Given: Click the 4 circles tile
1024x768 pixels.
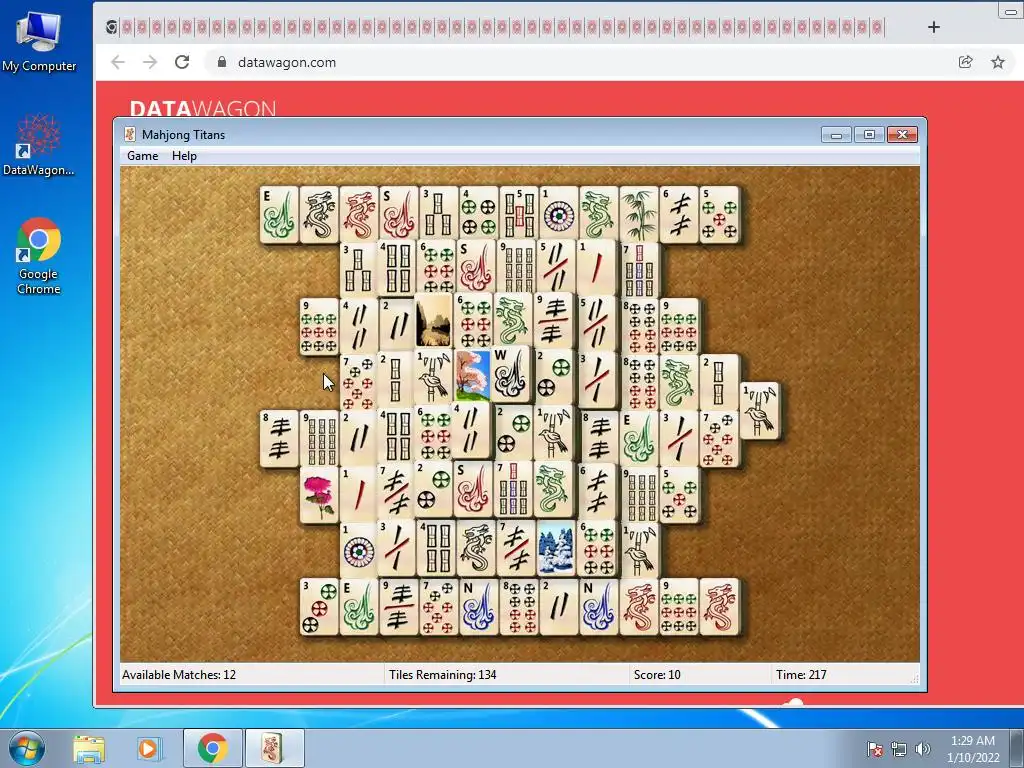Looking at the screenshot, I should pyautogui.click(x=479, y=214).
